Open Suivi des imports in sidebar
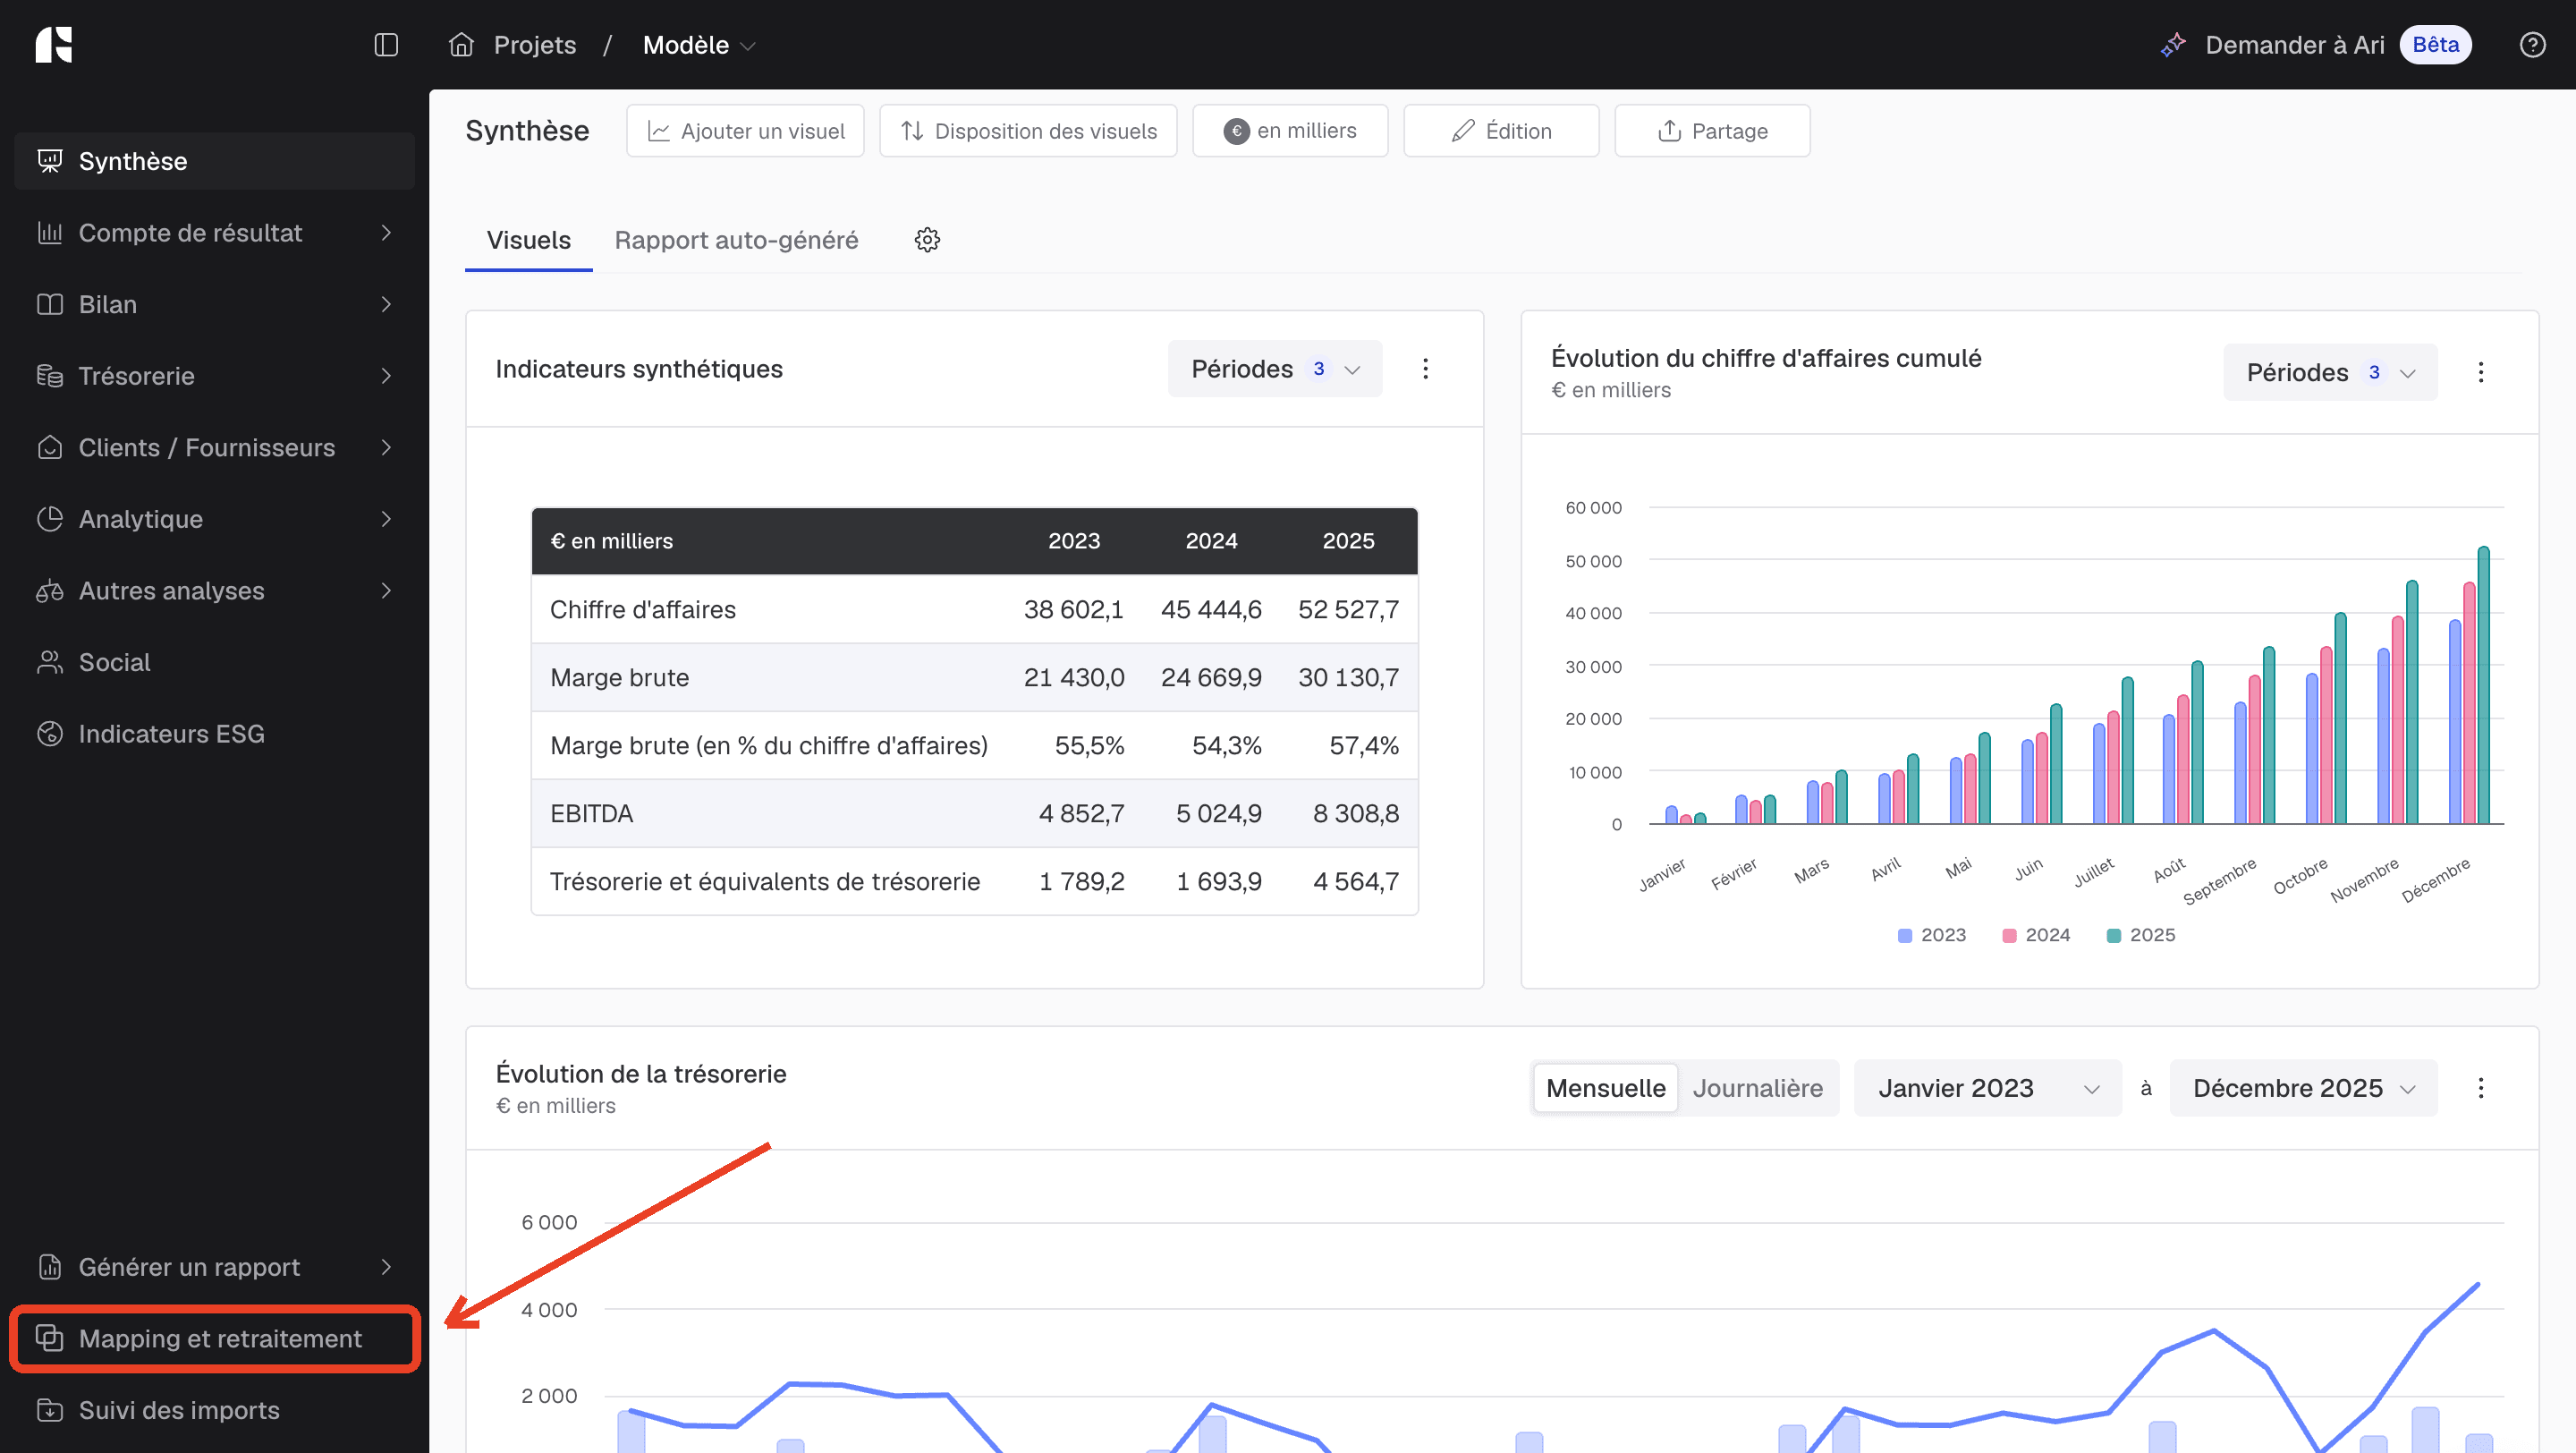This screenshot has height=1453, width=2576. click(214, 1410)
